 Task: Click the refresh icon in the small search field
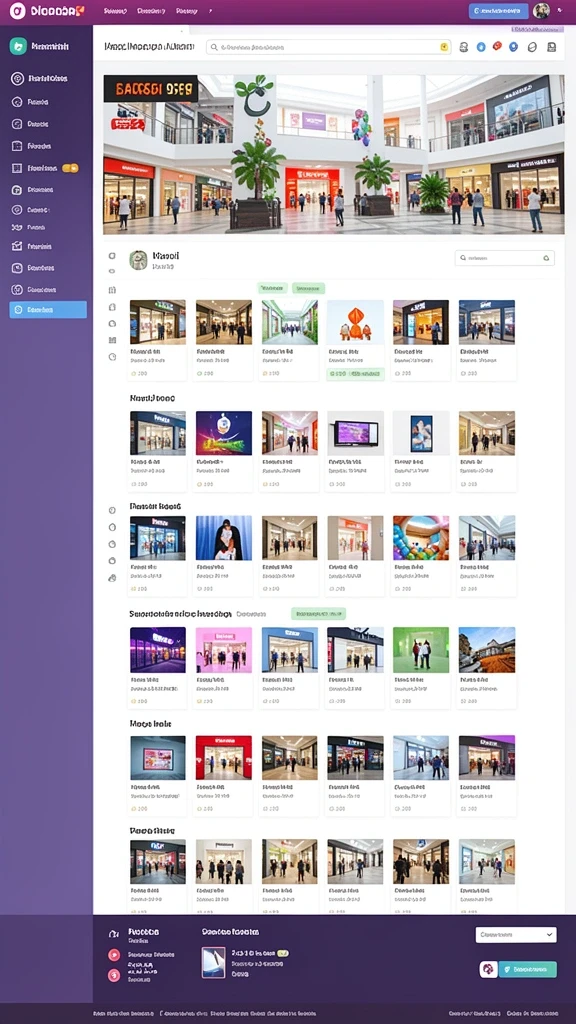[x=547, y=258]
